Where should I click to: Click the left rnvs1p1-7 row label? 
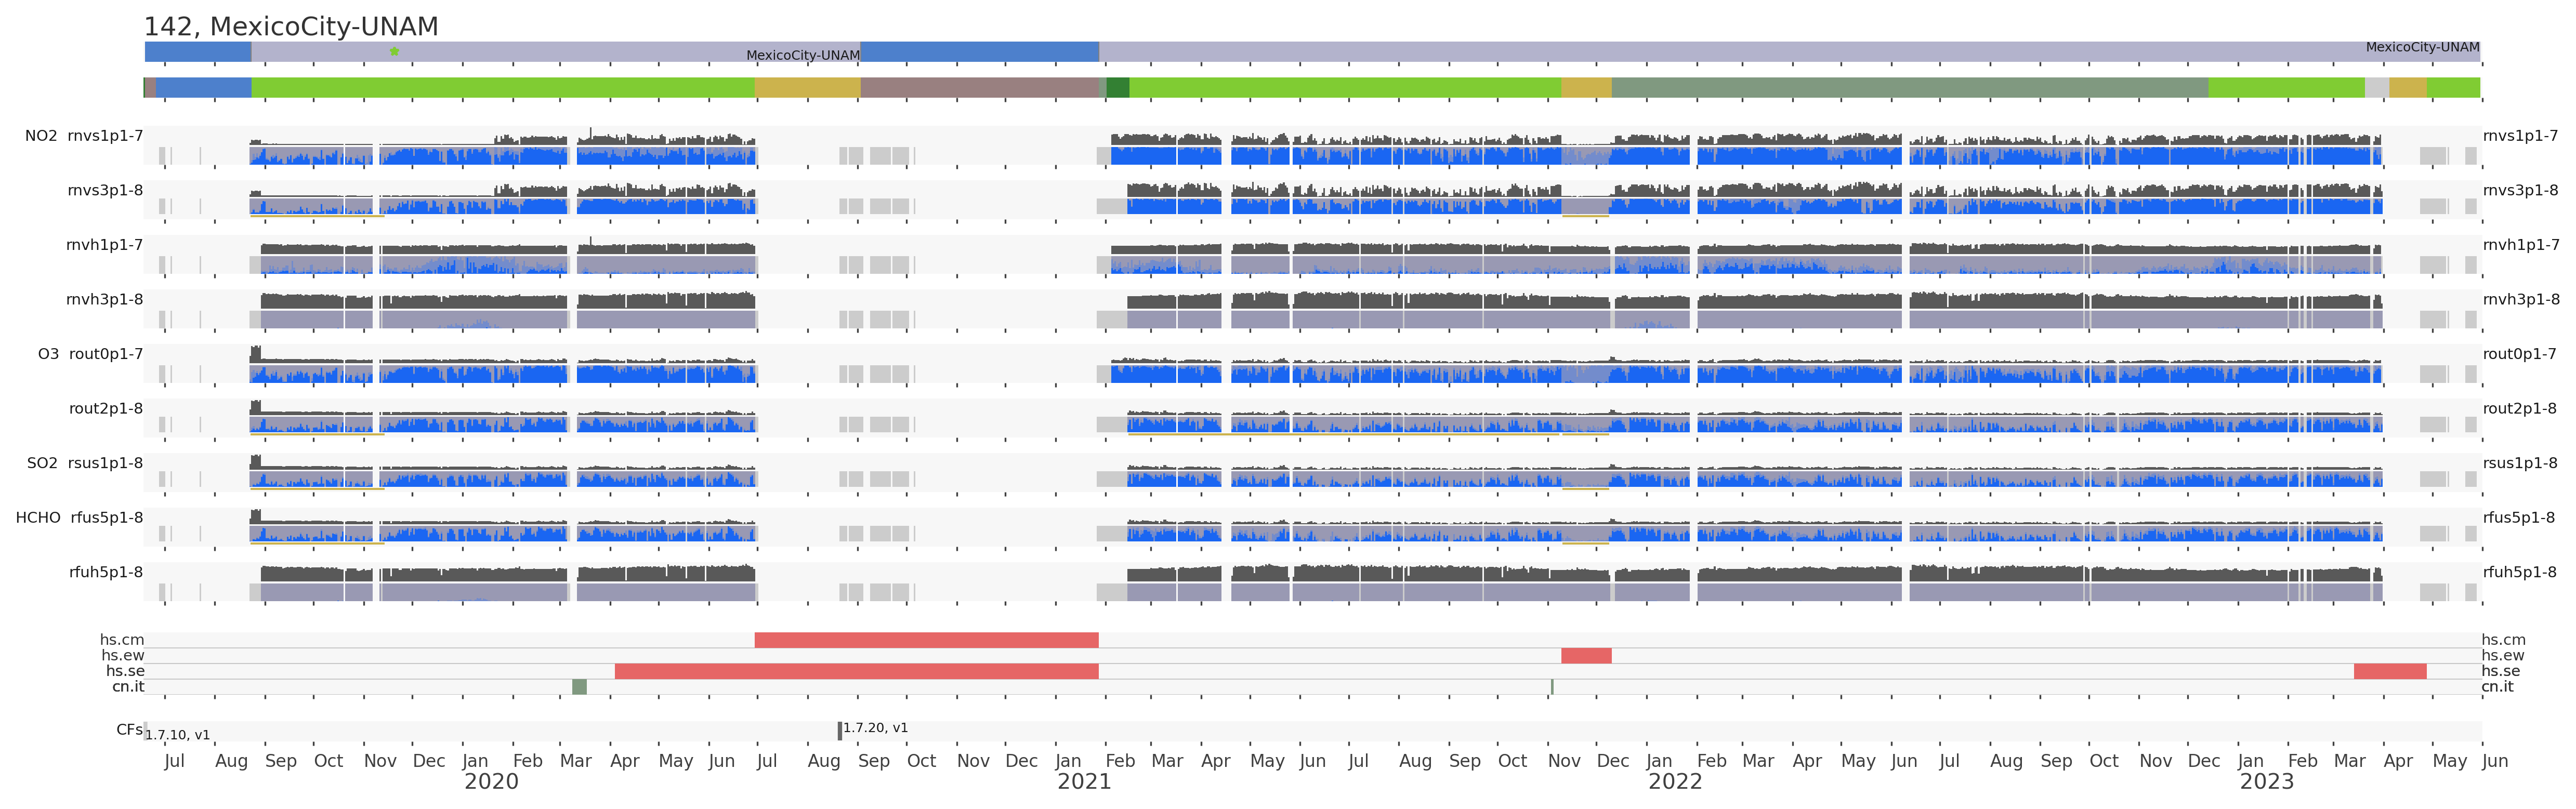(105, 136)
